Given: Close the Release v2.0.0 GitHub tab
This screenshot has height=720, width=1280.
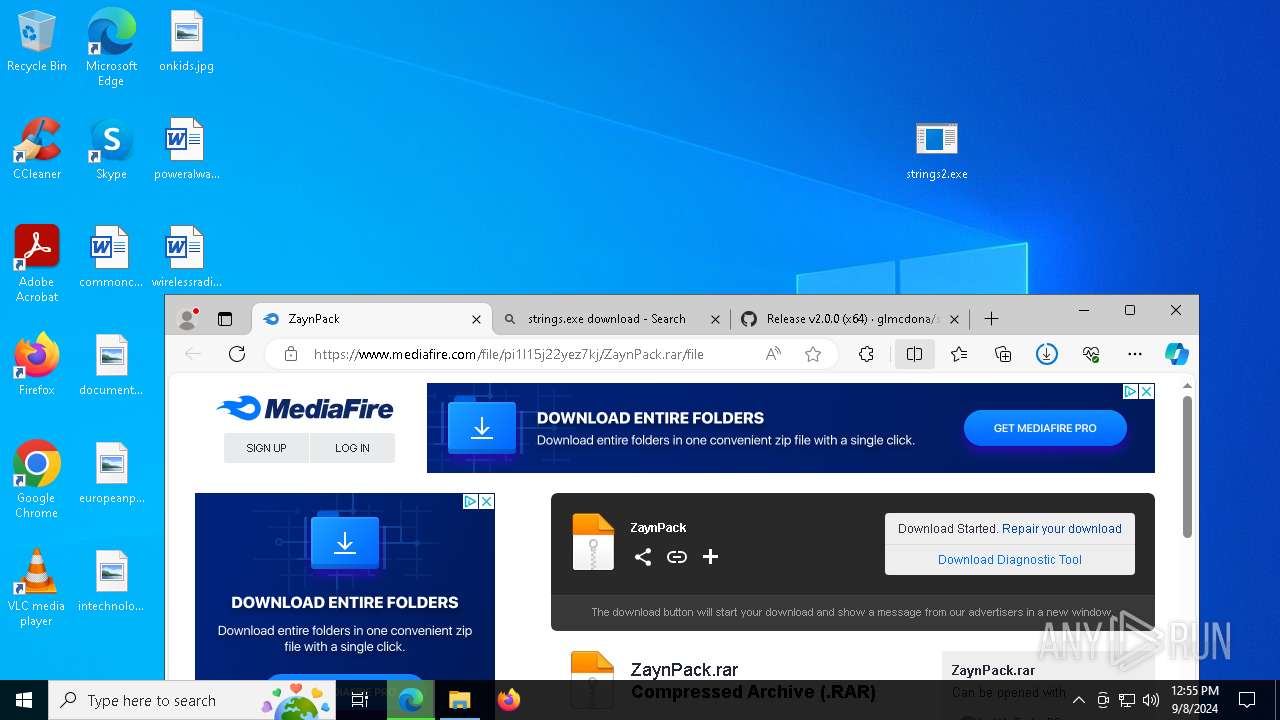Looking at the screenshot, I should (x=954, y=319).
